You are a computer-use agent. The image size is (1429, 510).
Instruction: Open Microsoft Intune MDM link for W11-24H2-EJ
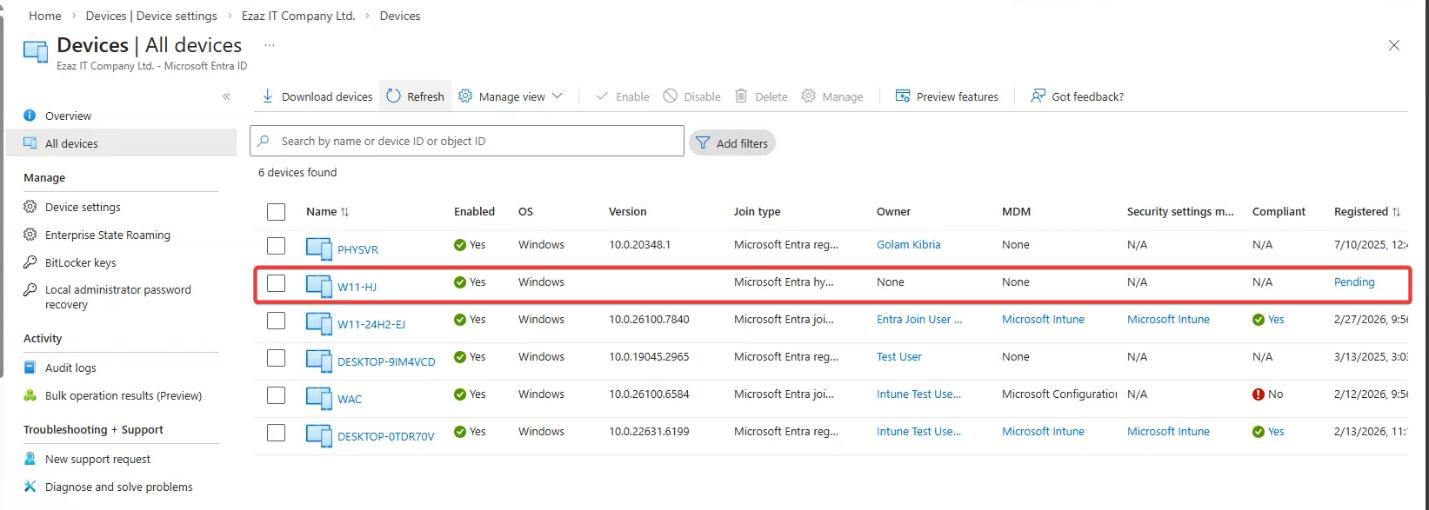[1043, 320]
